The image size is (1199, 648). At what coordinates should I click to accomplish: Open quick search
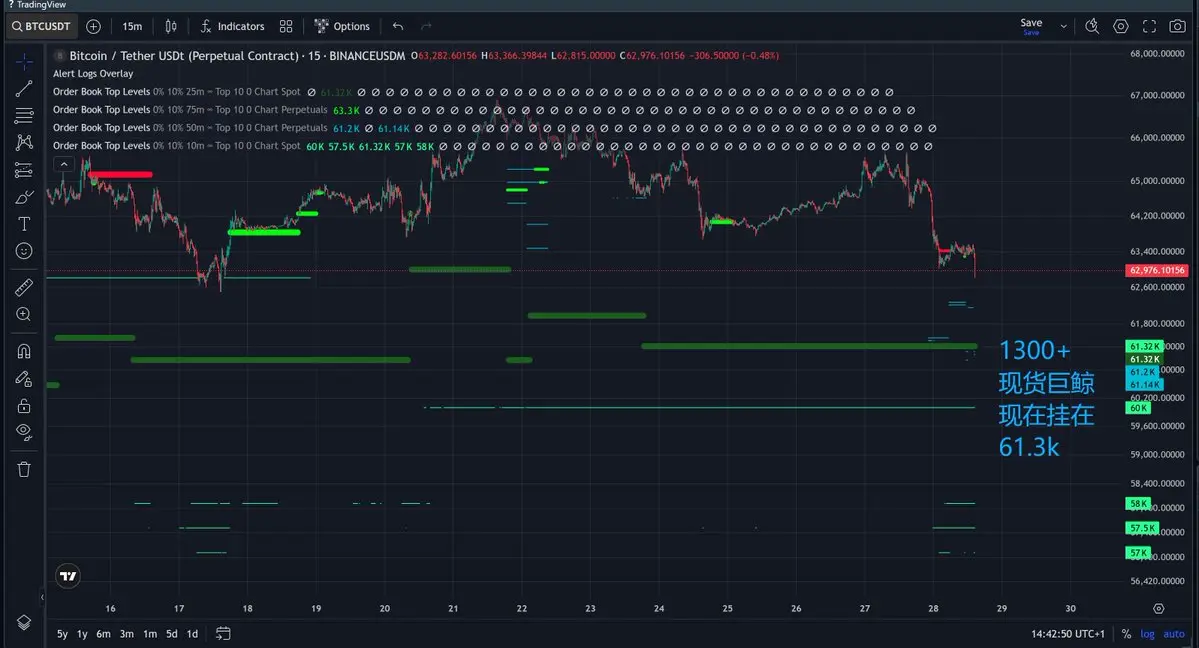pyautogui.click(x=1092, y=26)
